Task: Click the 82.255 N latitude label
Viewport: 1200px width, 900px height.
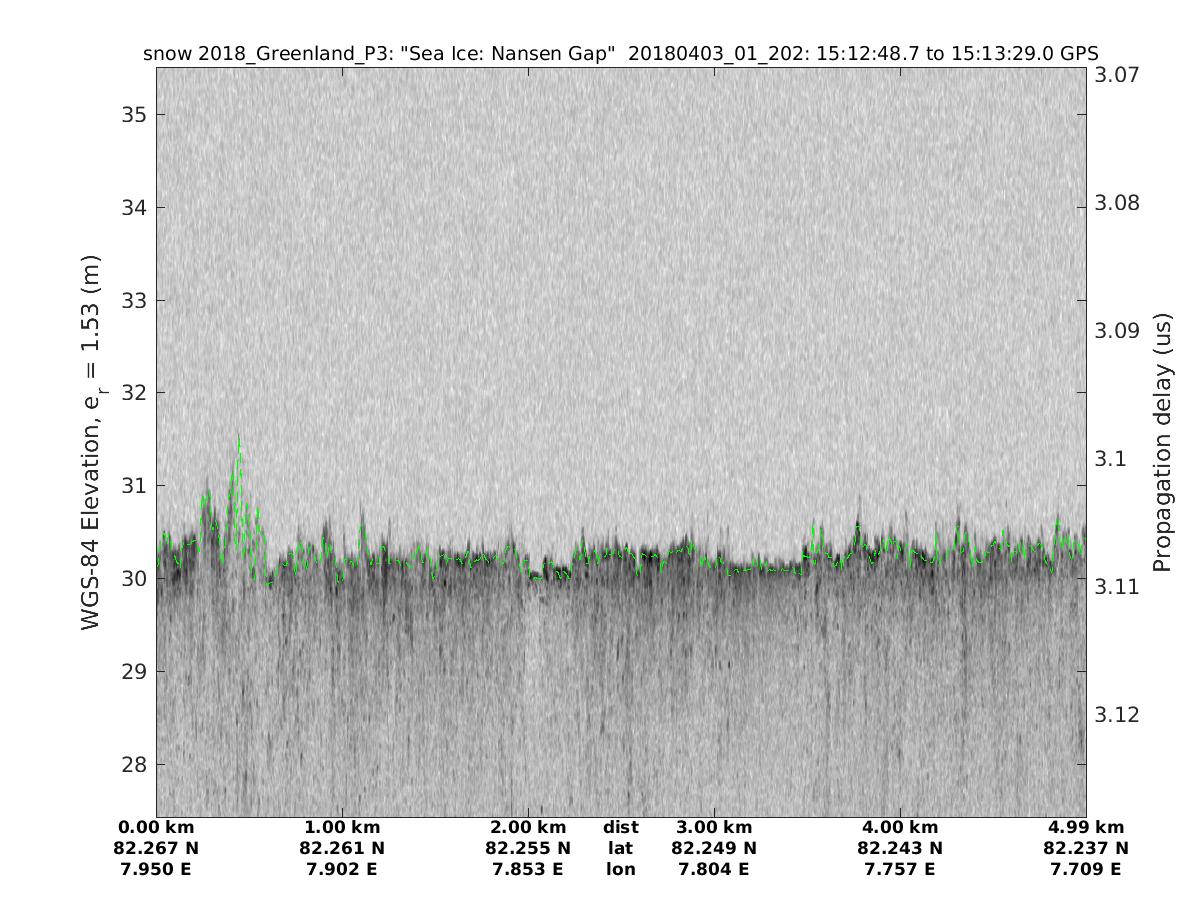Action: click(x=528, y=848)
